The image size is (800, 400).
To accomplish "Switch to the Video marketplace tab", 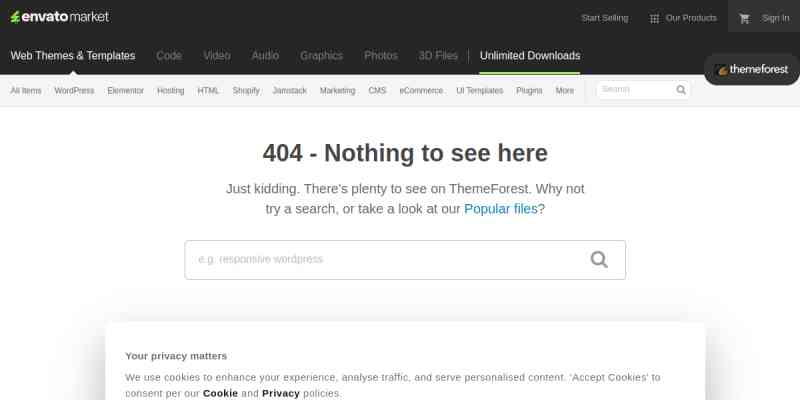I will pyautogui.click(x=217, y=56).
